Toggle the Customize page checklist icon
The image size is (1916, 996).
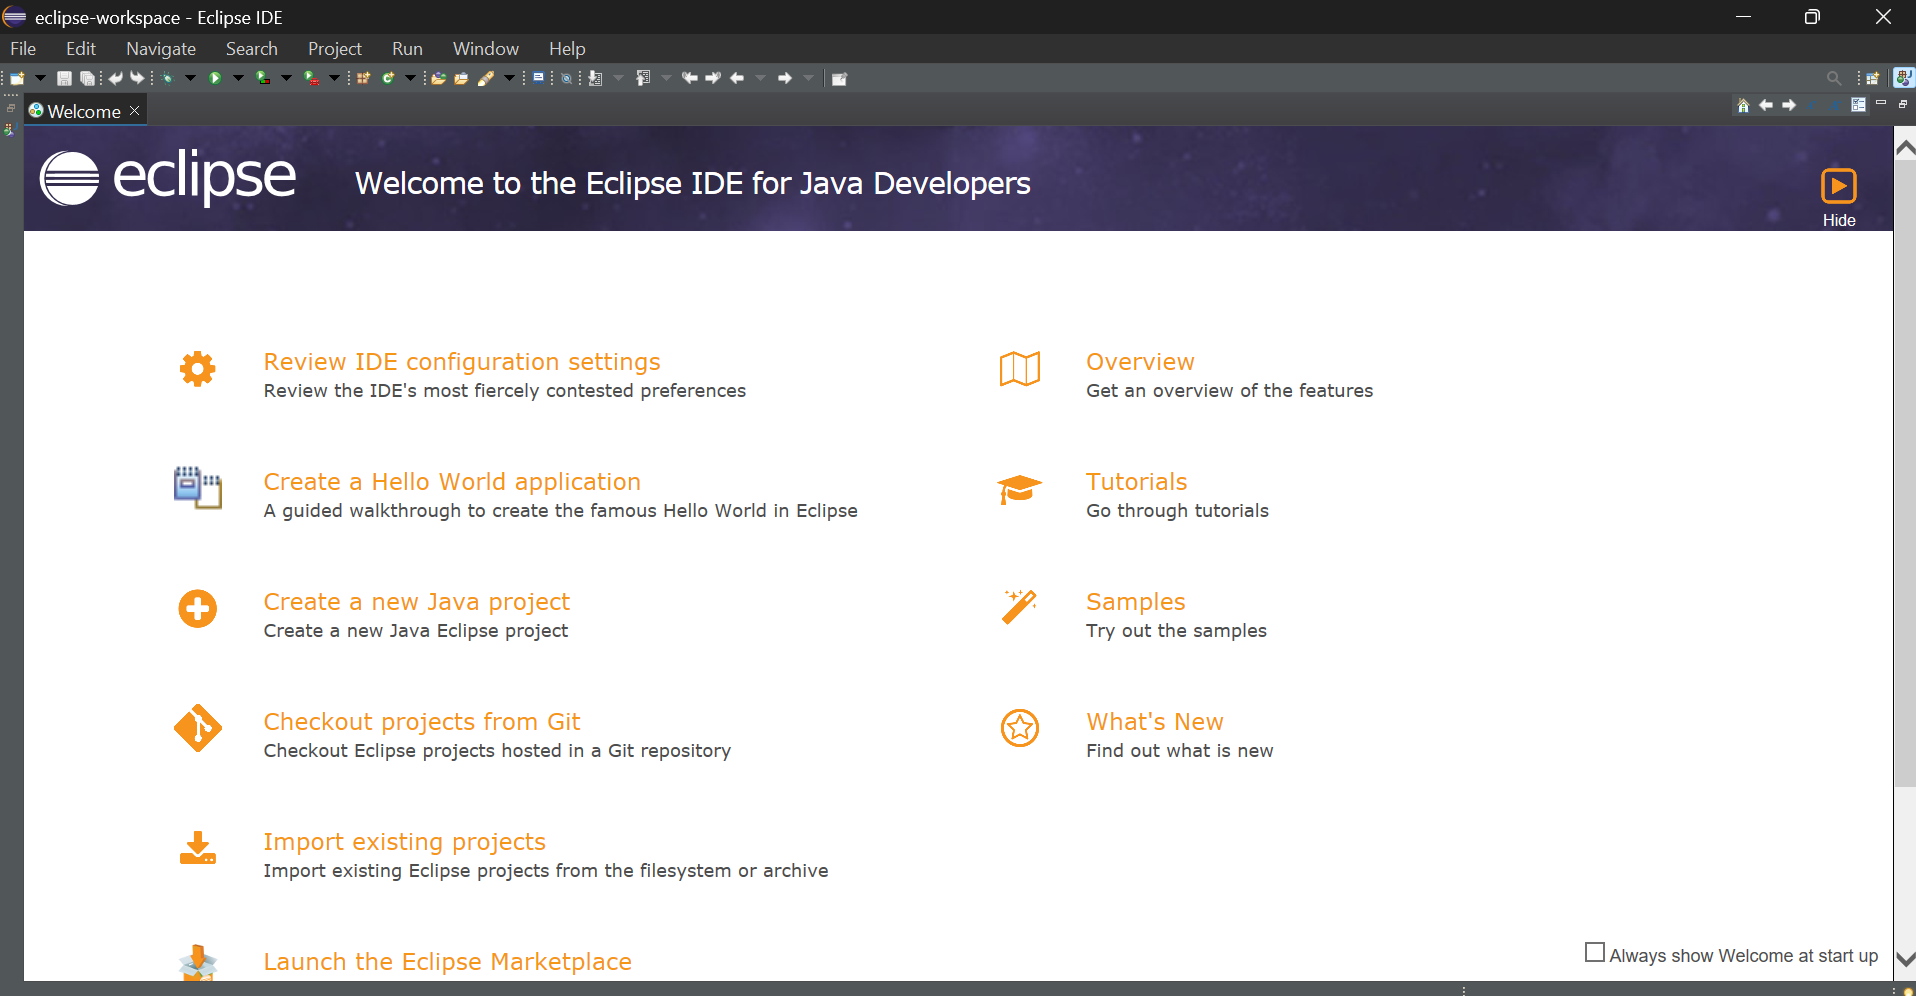coord(1858,105)
